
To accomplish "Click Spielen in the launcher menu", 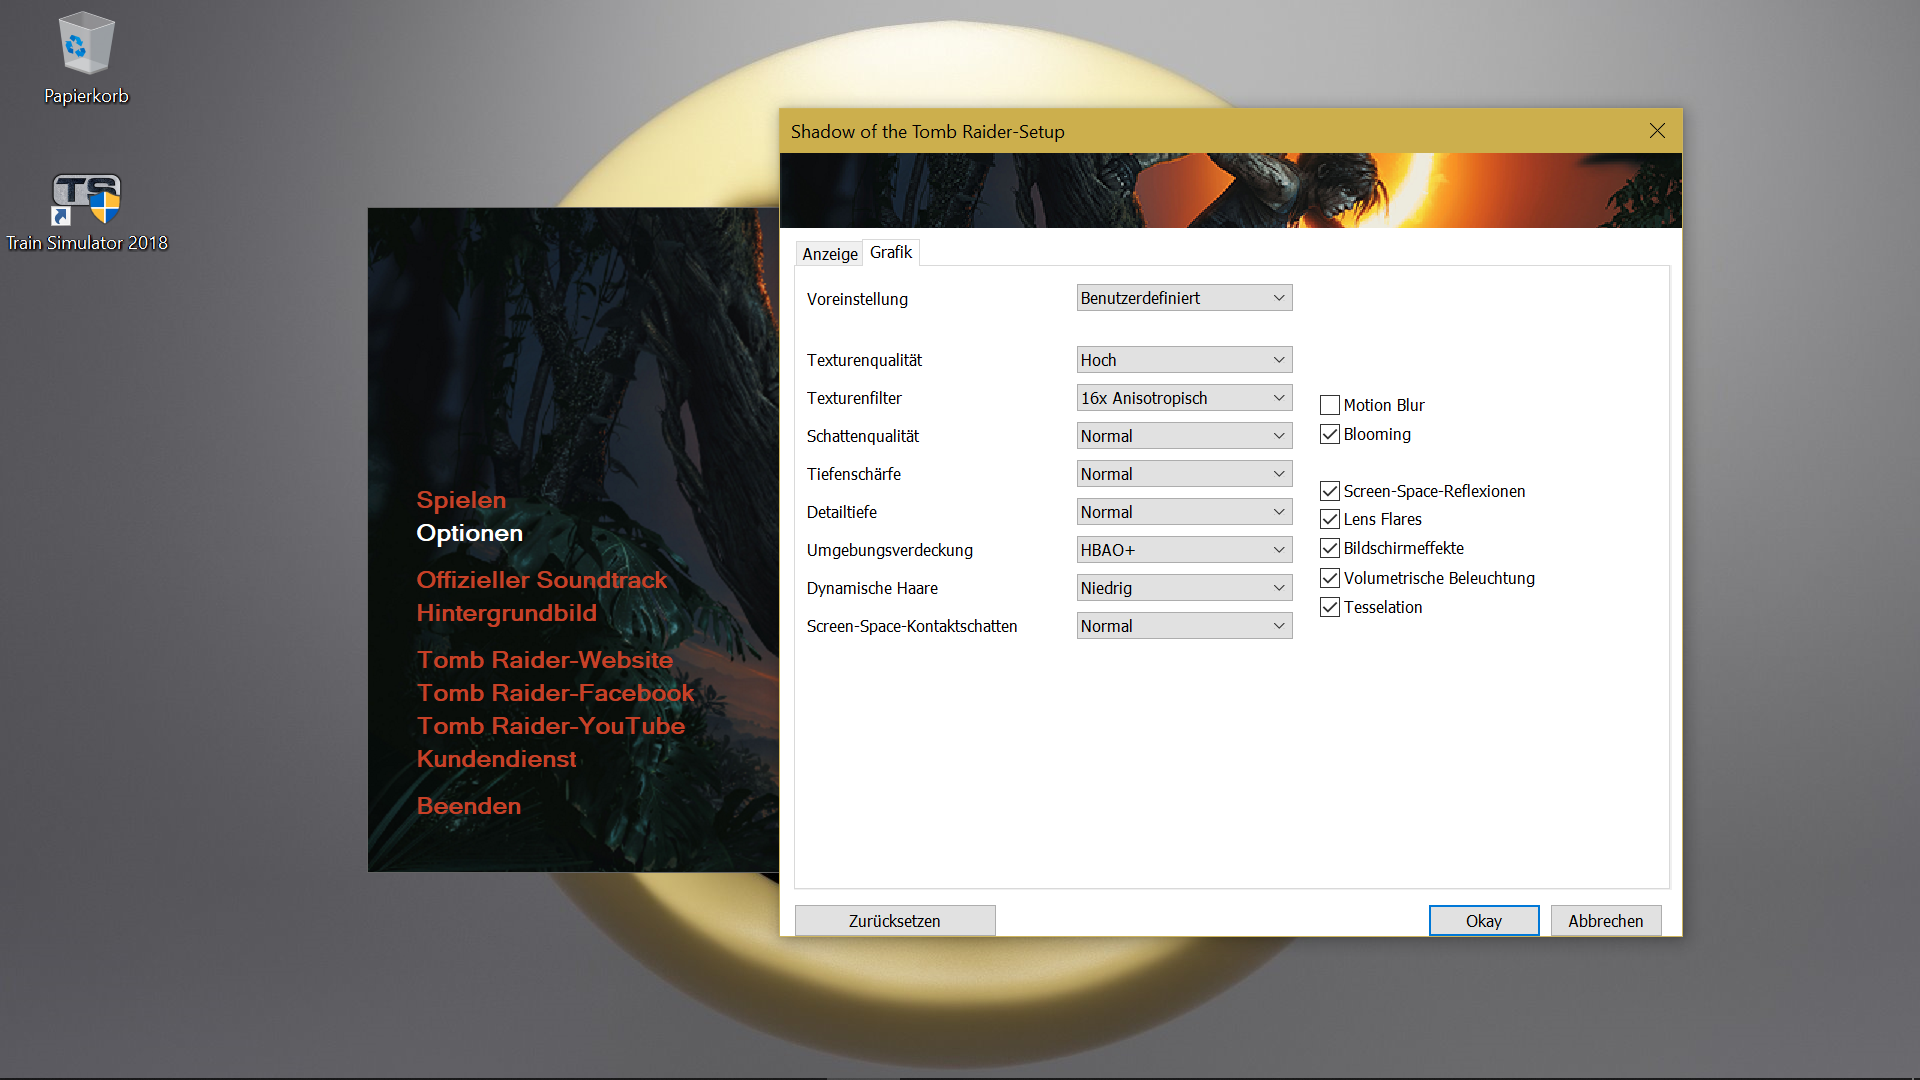I will click(461, 500).
